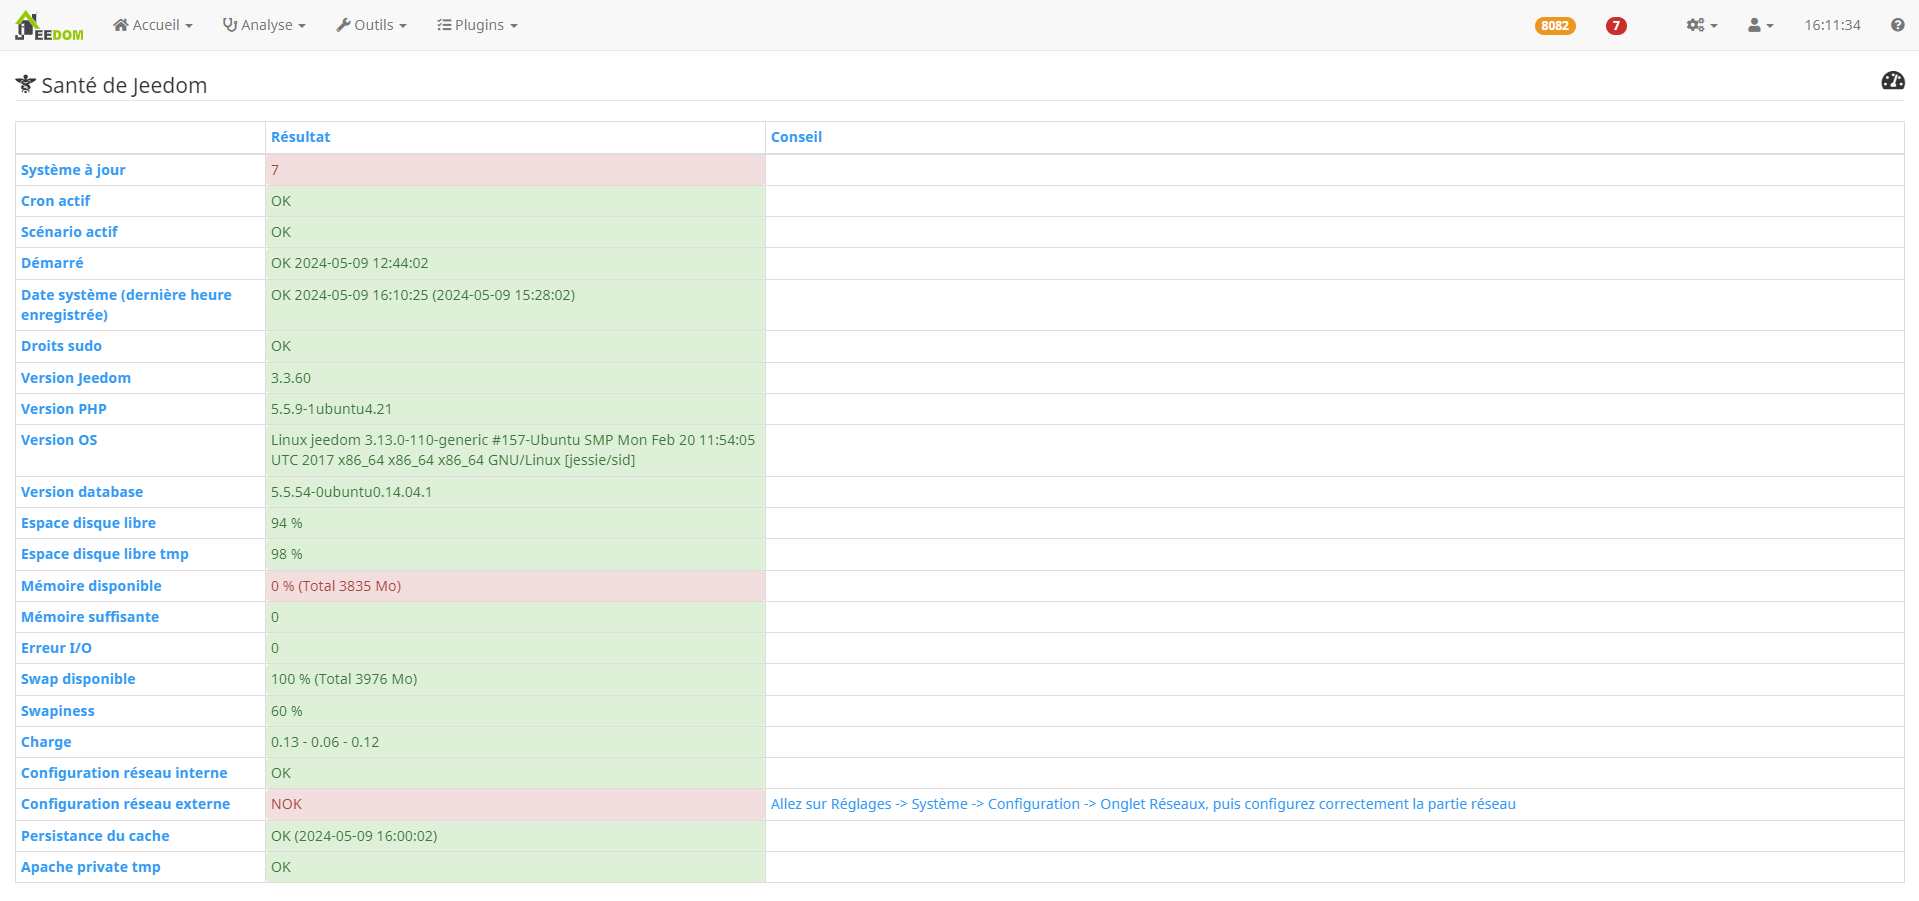This screenshot has width=1919, height=901.
Task: Select the Démarré row label
Action: (x=52, y=263)
